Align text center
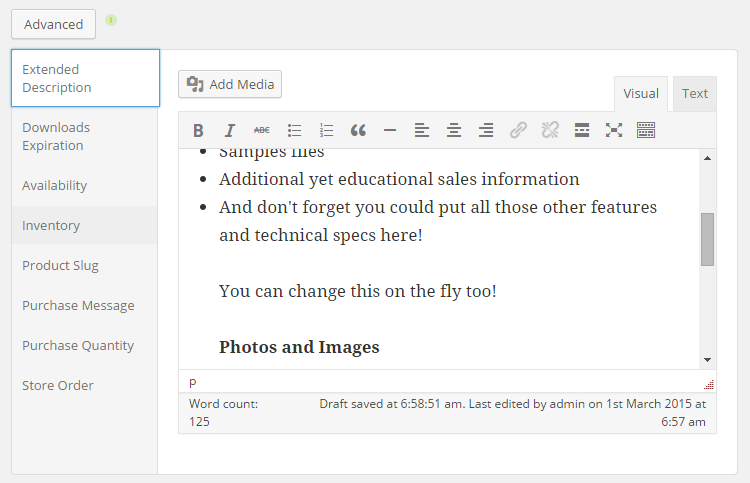The width and height of the screenshot is (750, 483). [x=454, y=130]
